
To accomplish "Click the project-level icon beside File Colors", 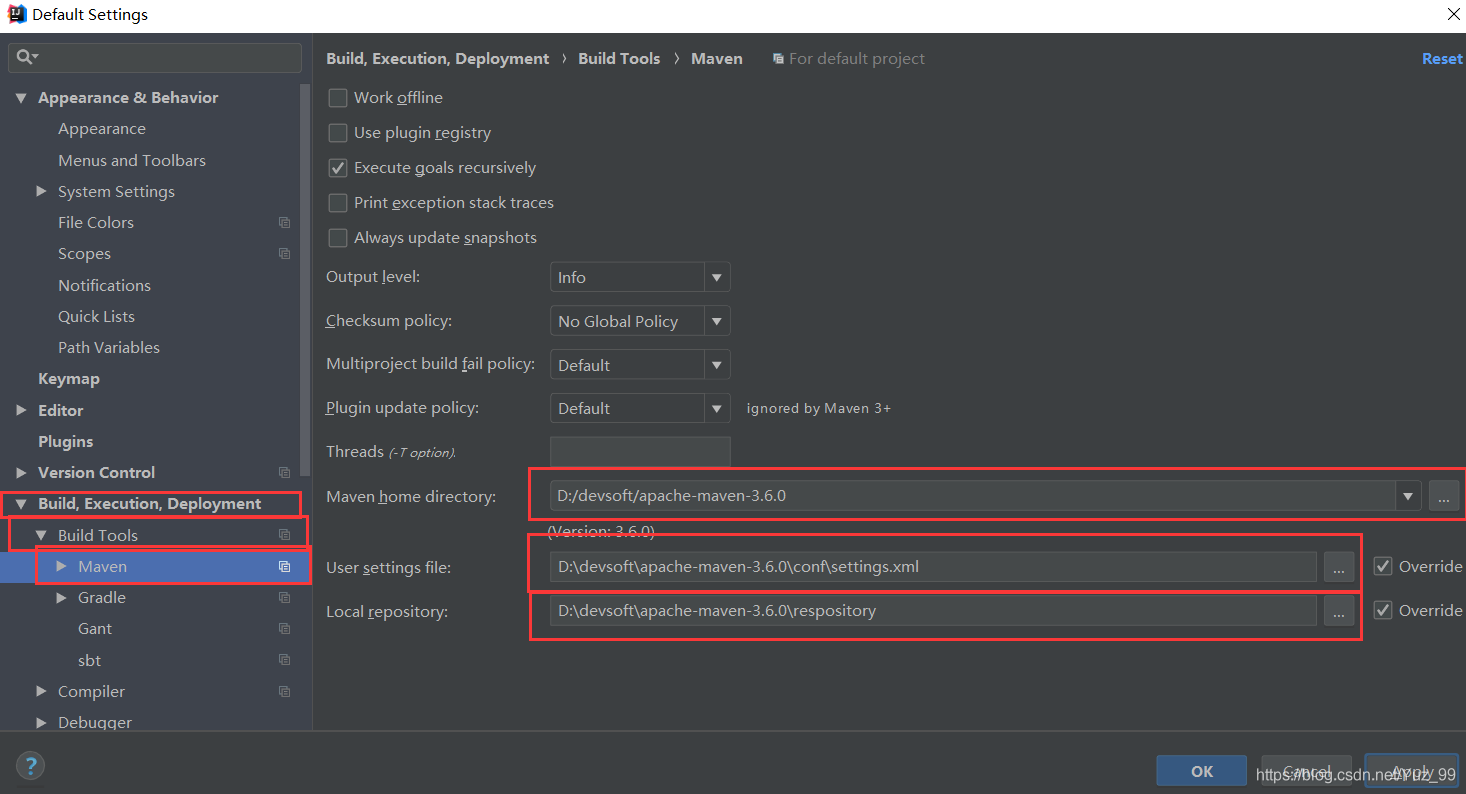I will point(284,223).
